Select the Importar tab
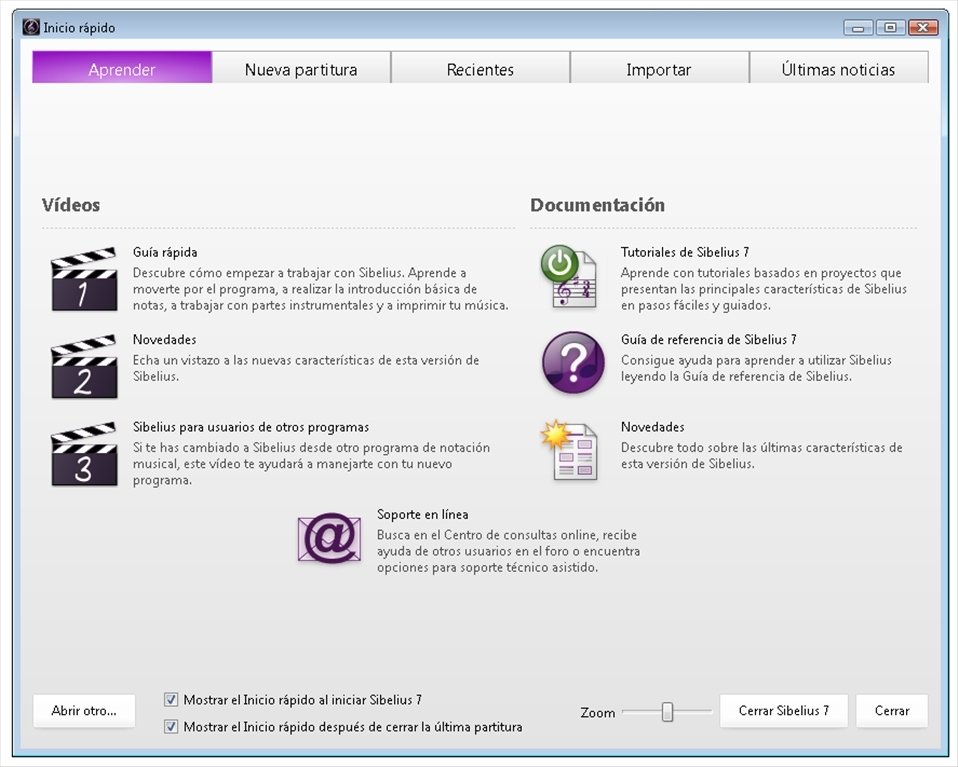 point(659,67)
